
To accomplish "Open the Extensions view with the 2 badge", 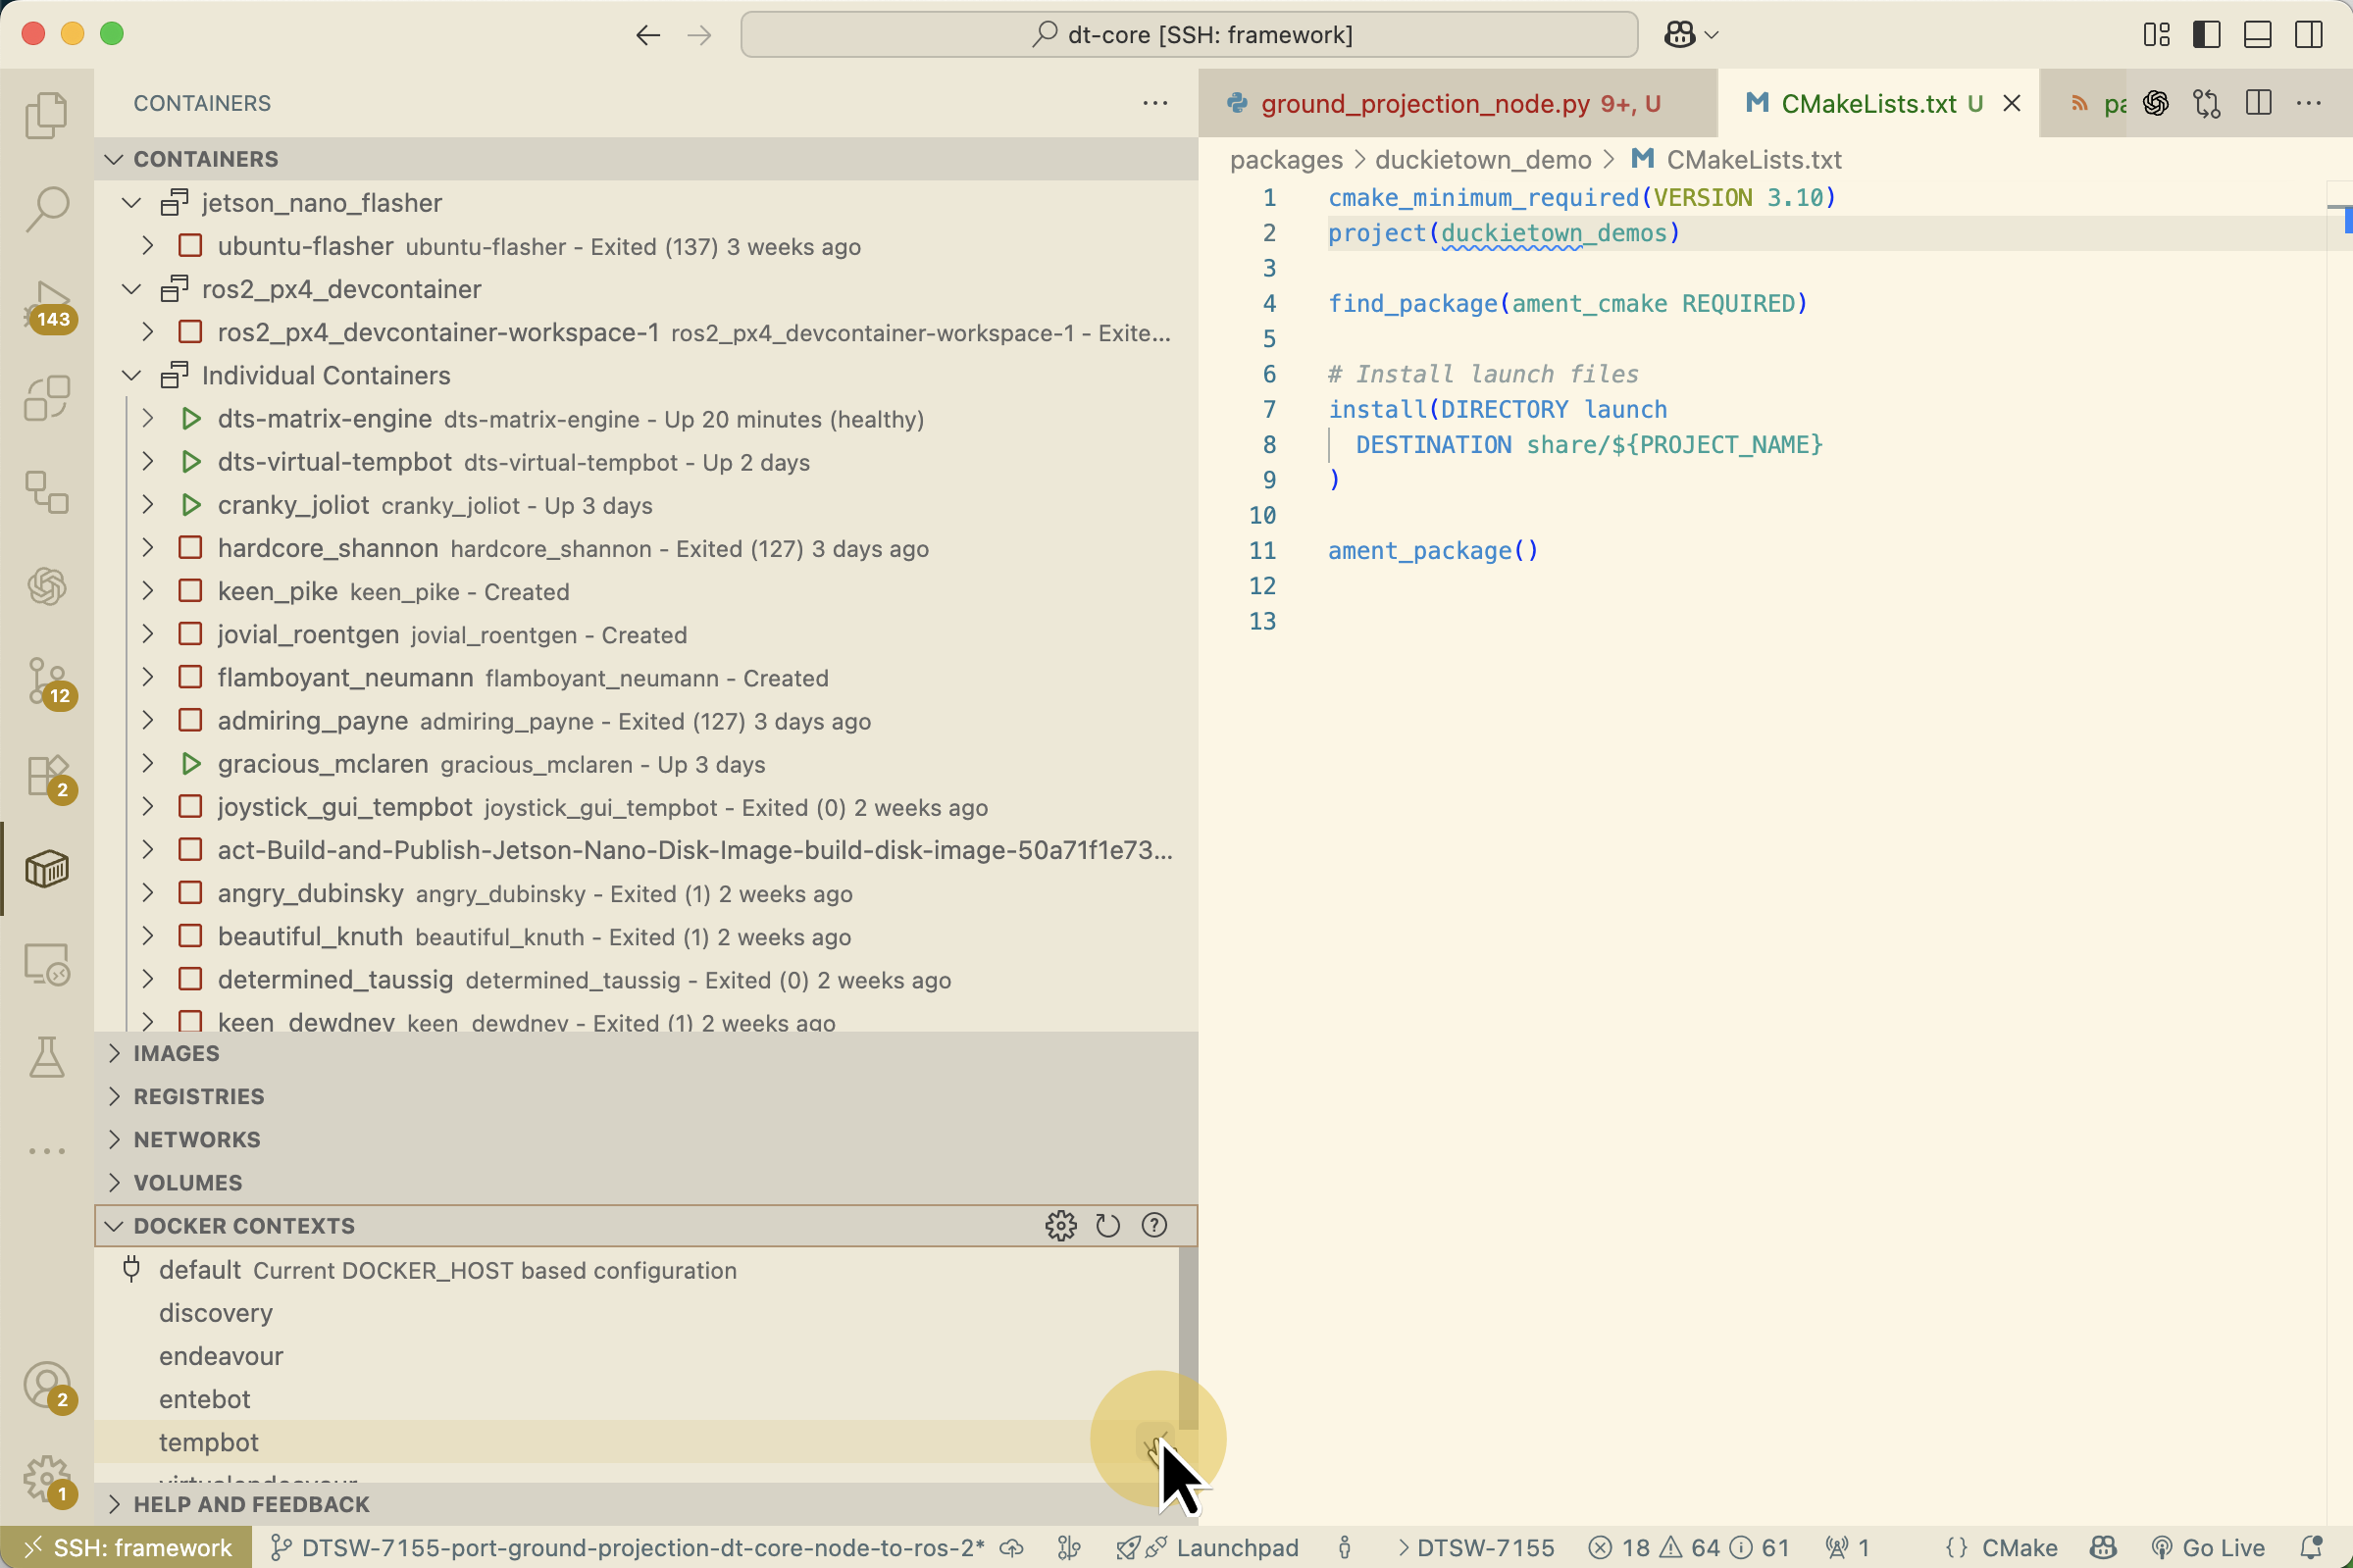I will point(46,776).
